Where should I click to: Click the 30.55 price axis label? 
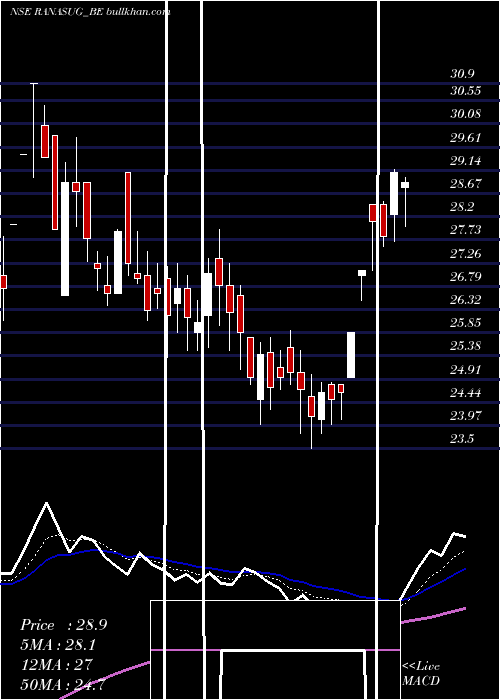pos(466,91)
